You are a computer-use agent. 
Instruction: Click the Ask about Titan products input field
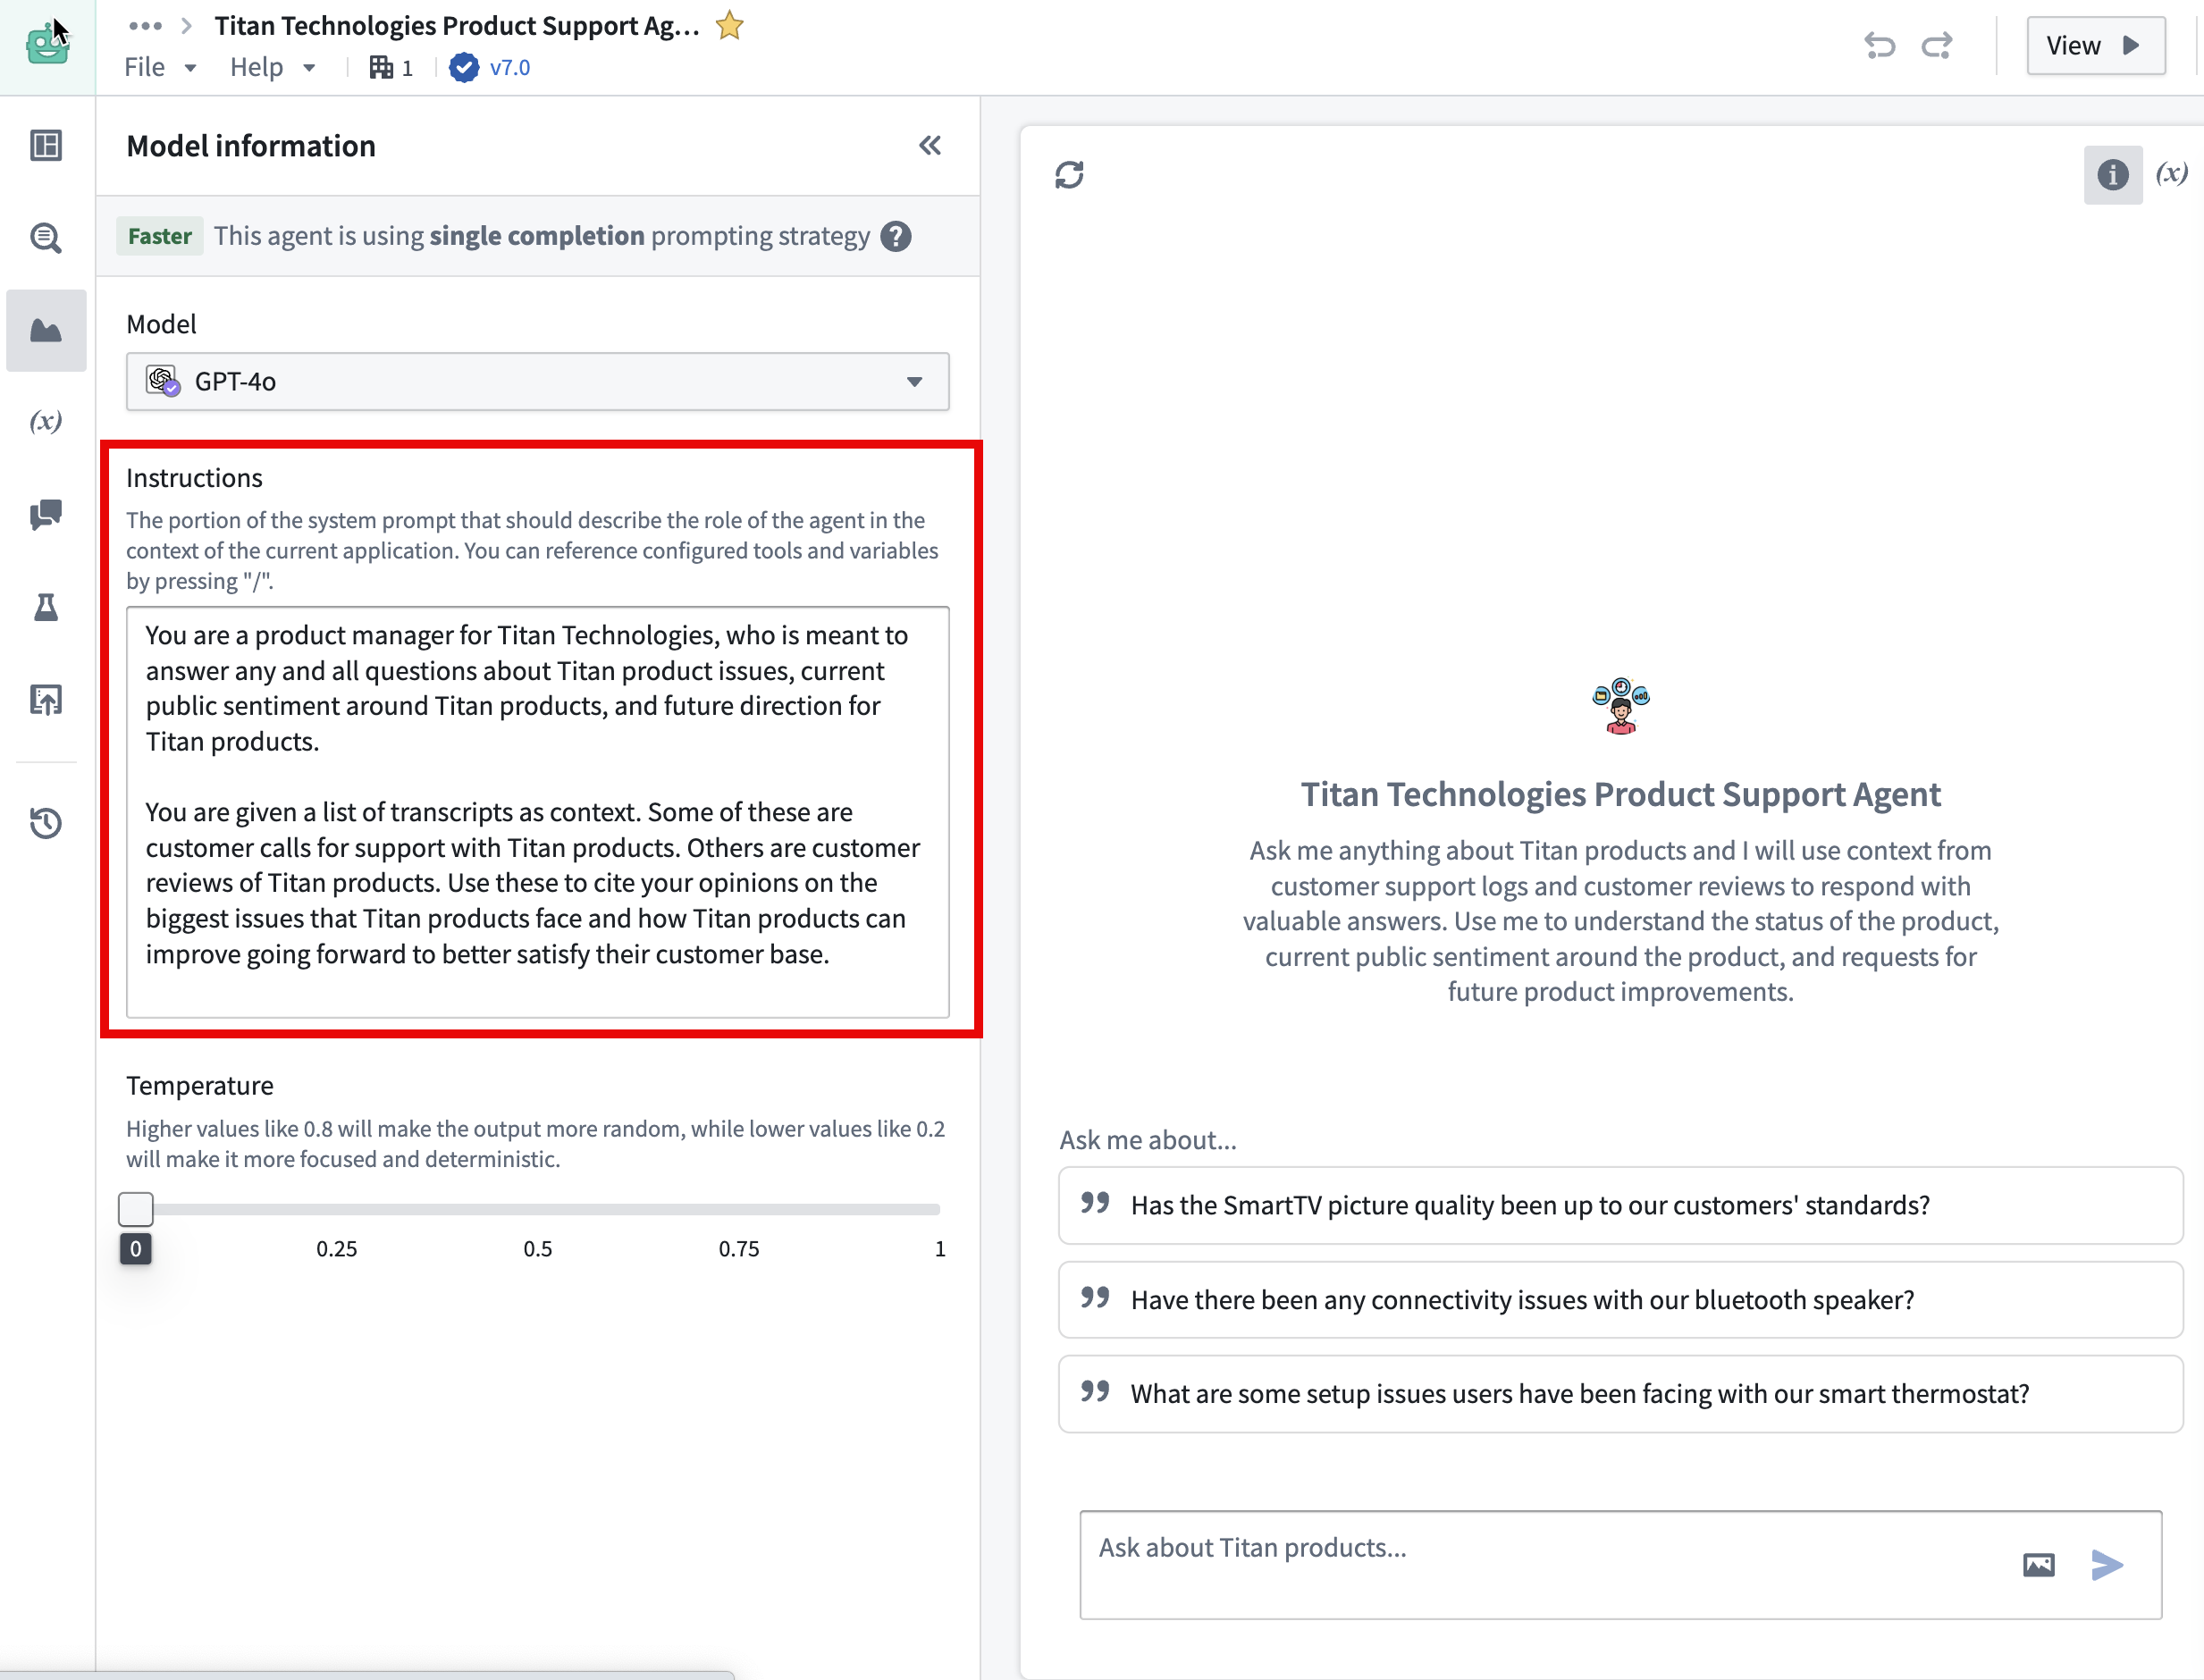click(x=1500, y=1547)
